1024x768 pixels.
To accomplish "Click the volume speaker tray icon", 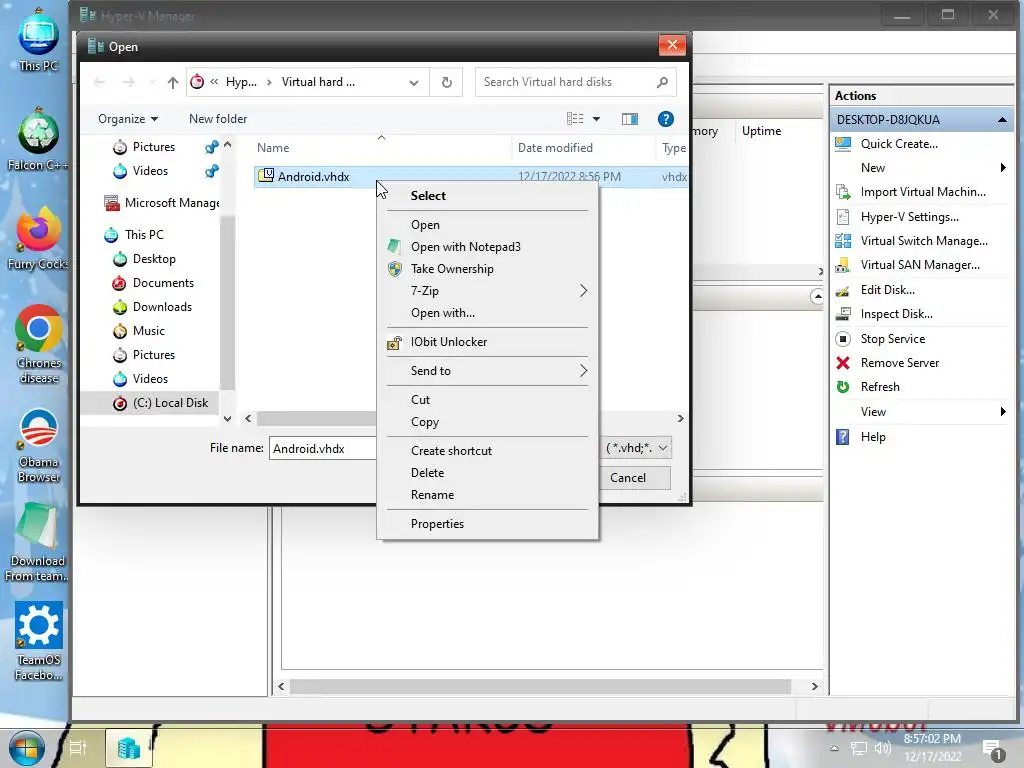I will click(882, 748).
